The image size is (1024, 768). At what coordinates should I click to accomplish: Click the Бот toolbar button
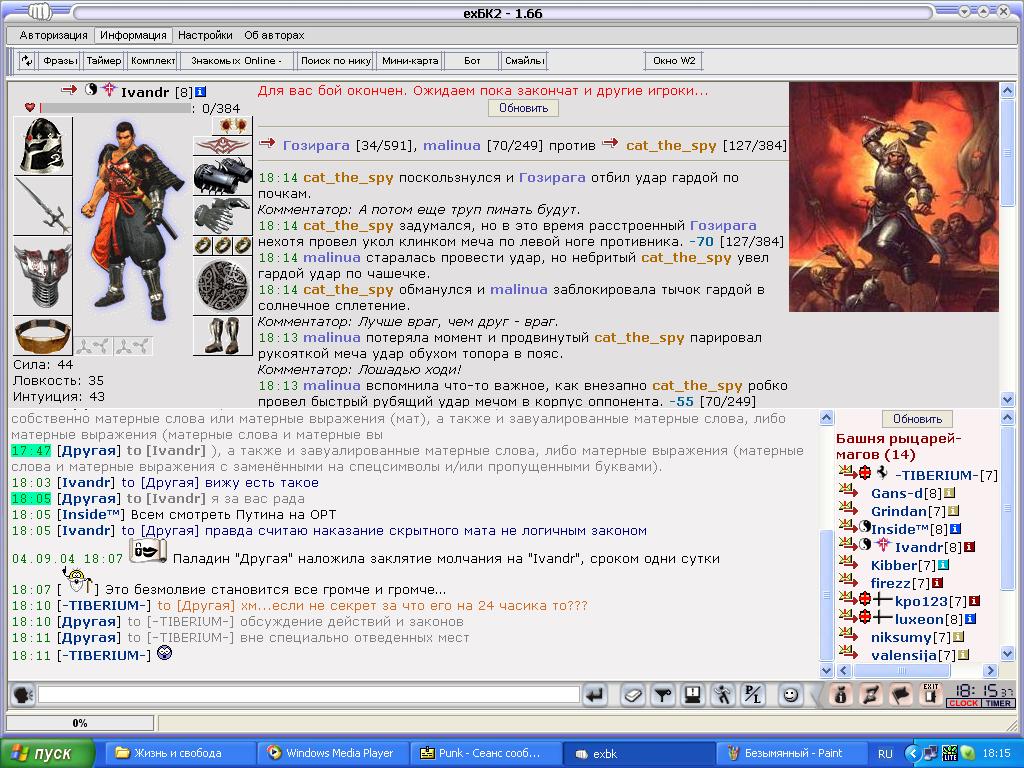[472, 61]
